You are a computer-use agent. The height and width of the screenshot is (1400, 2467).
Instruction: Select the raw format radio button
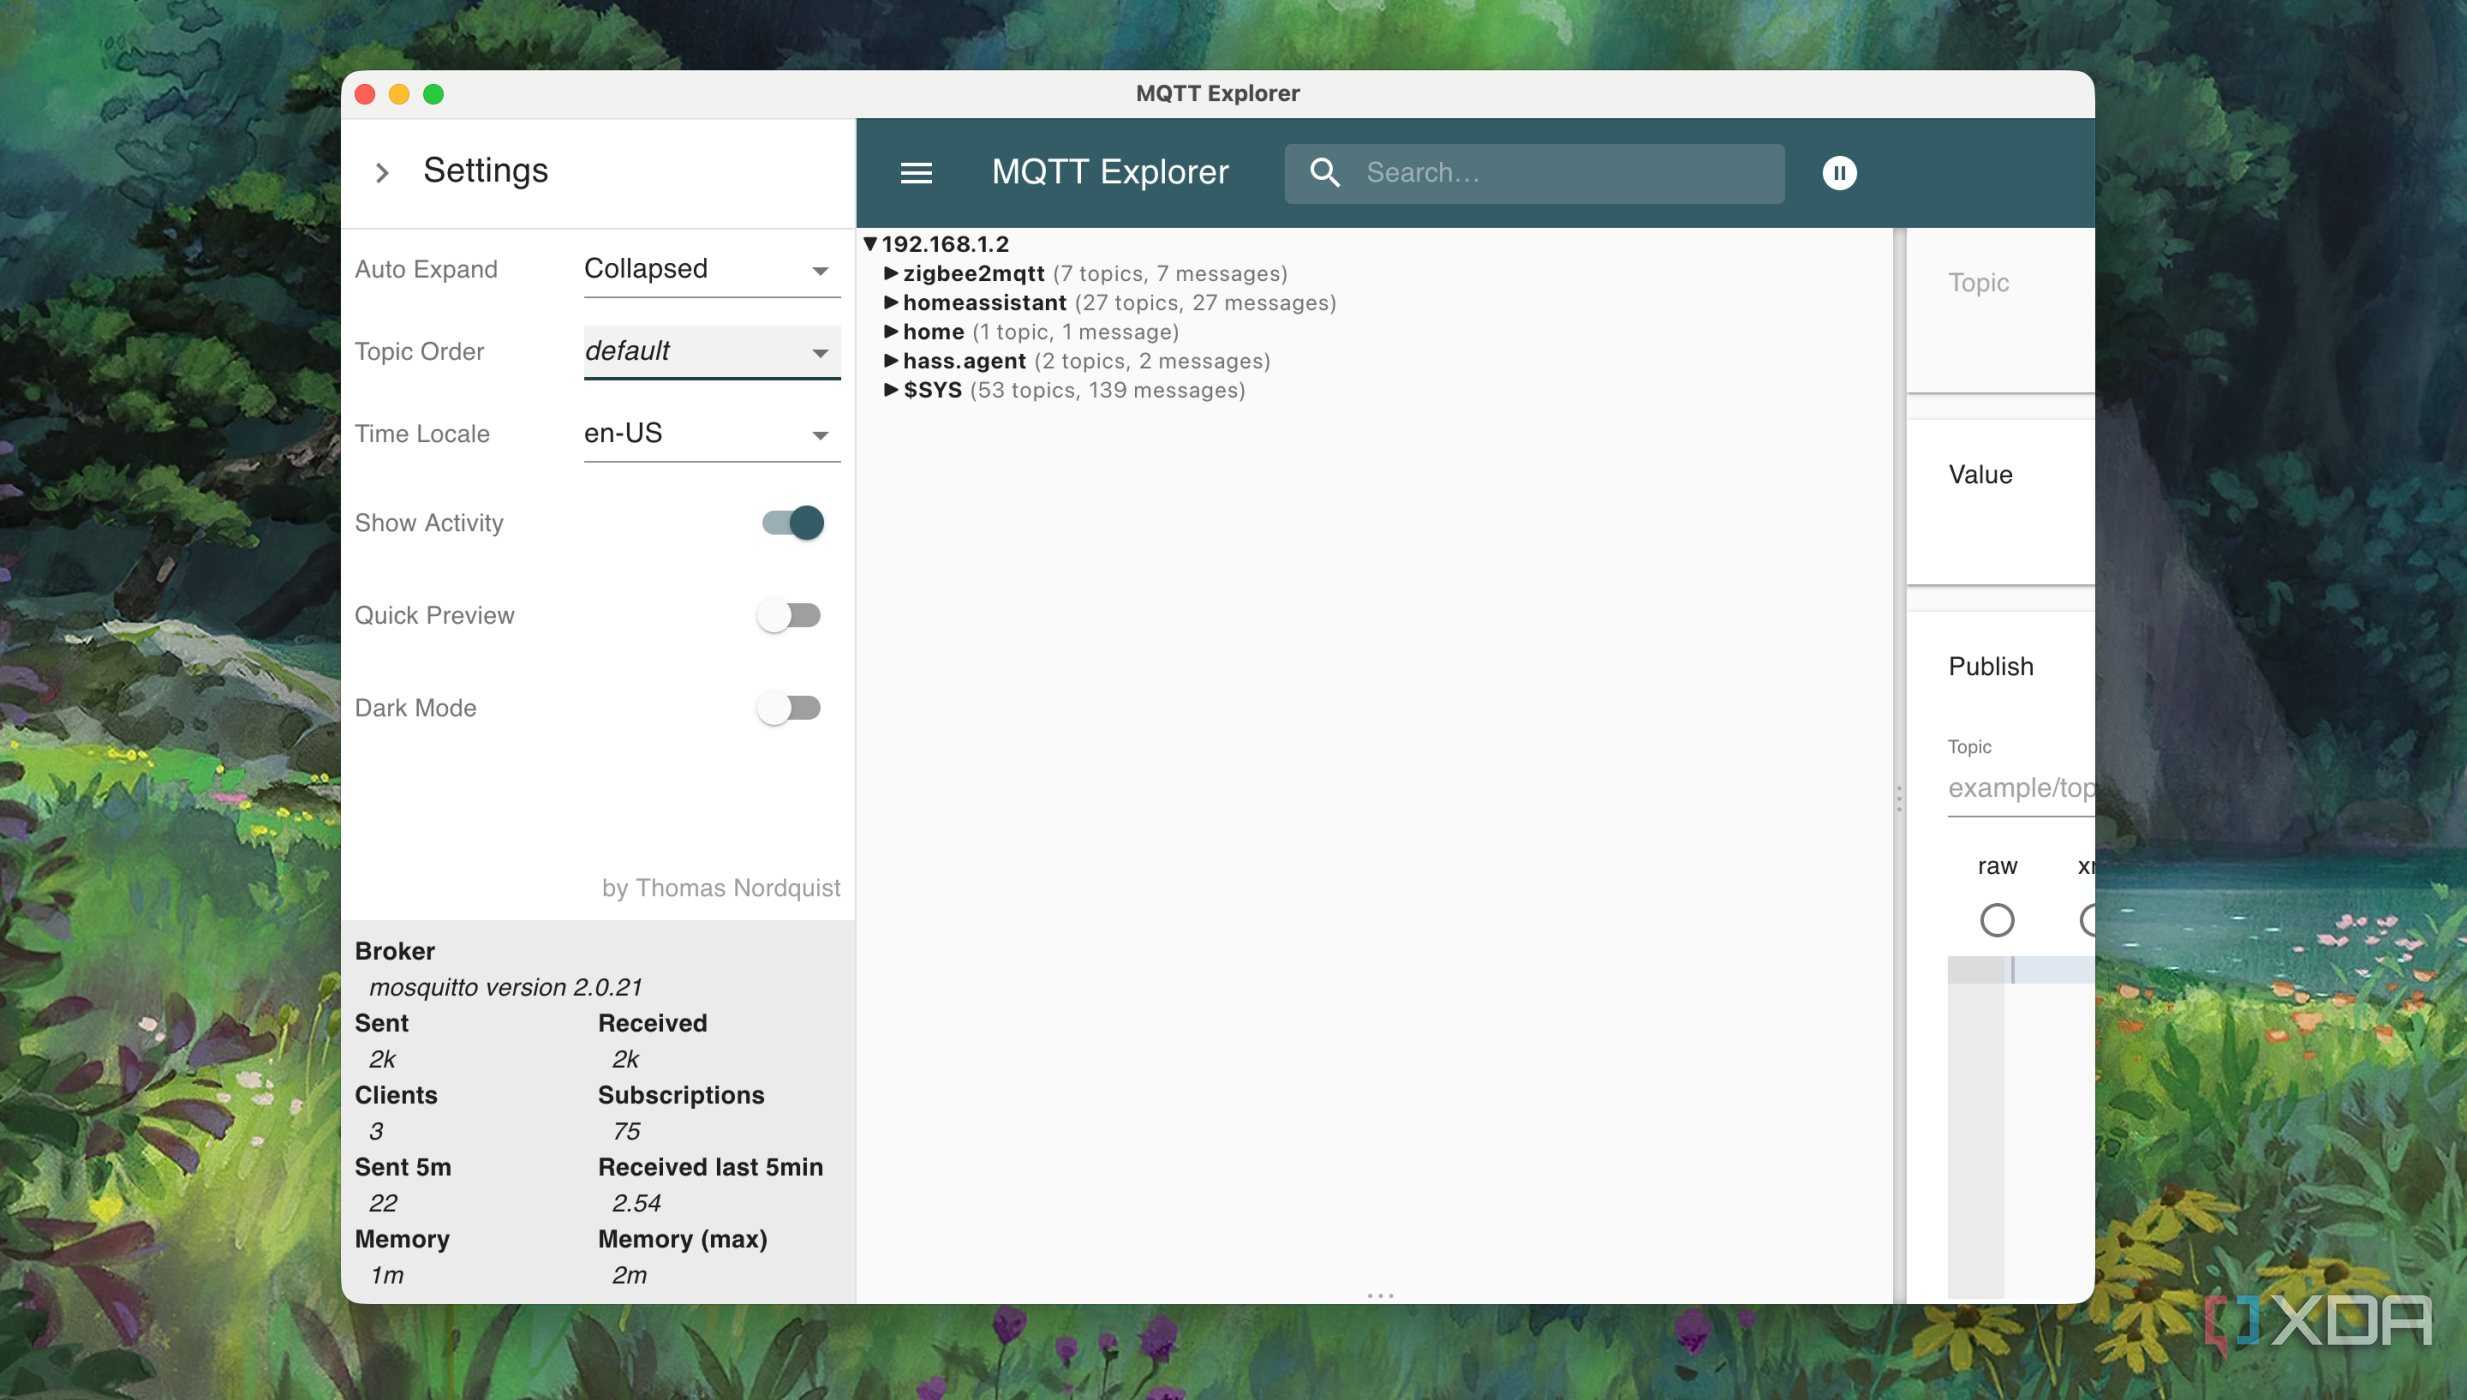point(1996,920)
